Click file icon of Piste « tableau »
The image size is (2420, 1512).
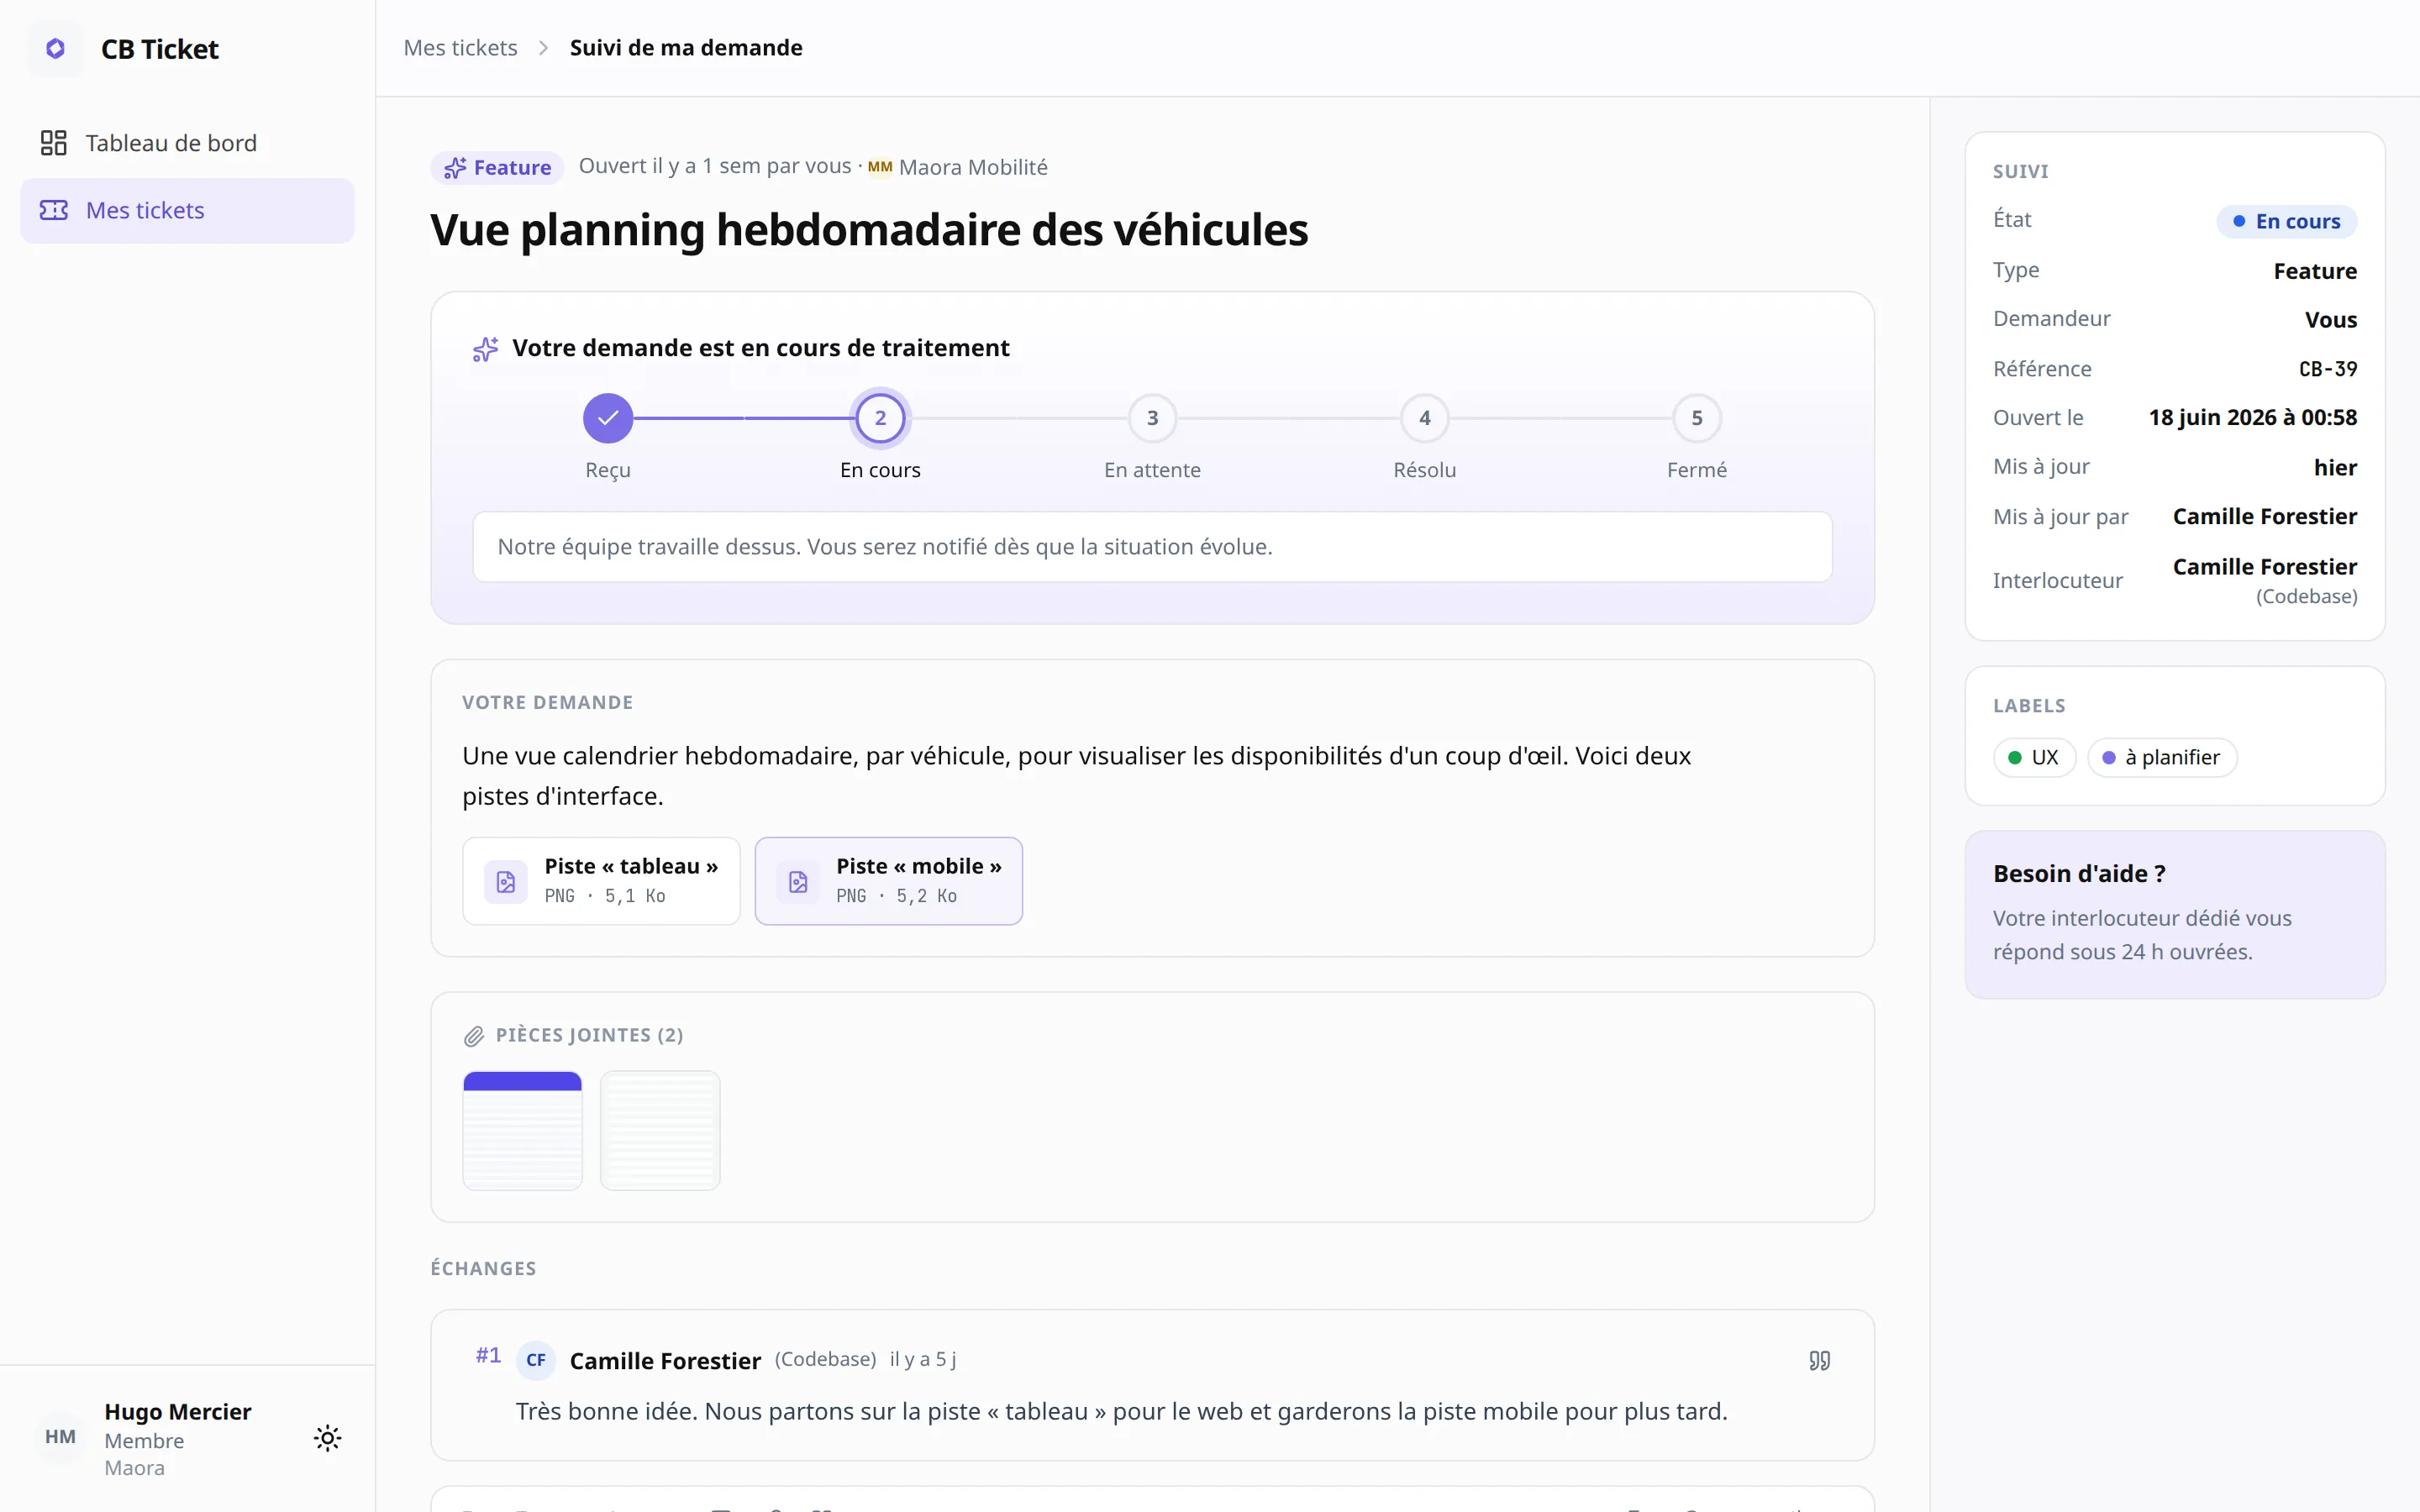click(506, 882)
